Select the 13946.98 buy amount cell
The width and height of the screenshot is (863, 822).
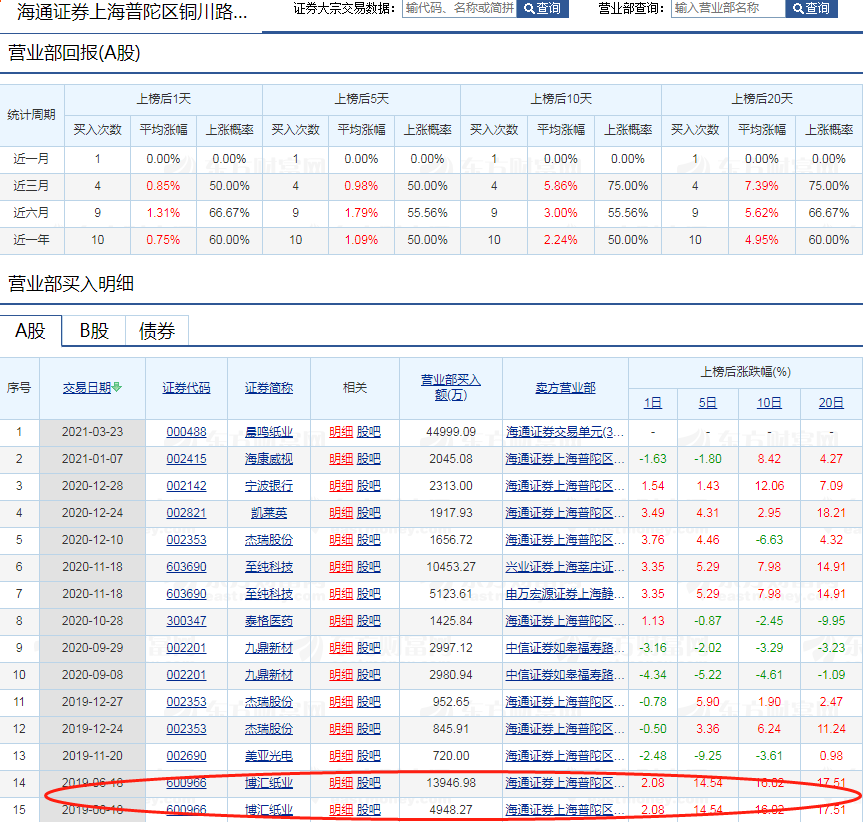tap(451, 782)
